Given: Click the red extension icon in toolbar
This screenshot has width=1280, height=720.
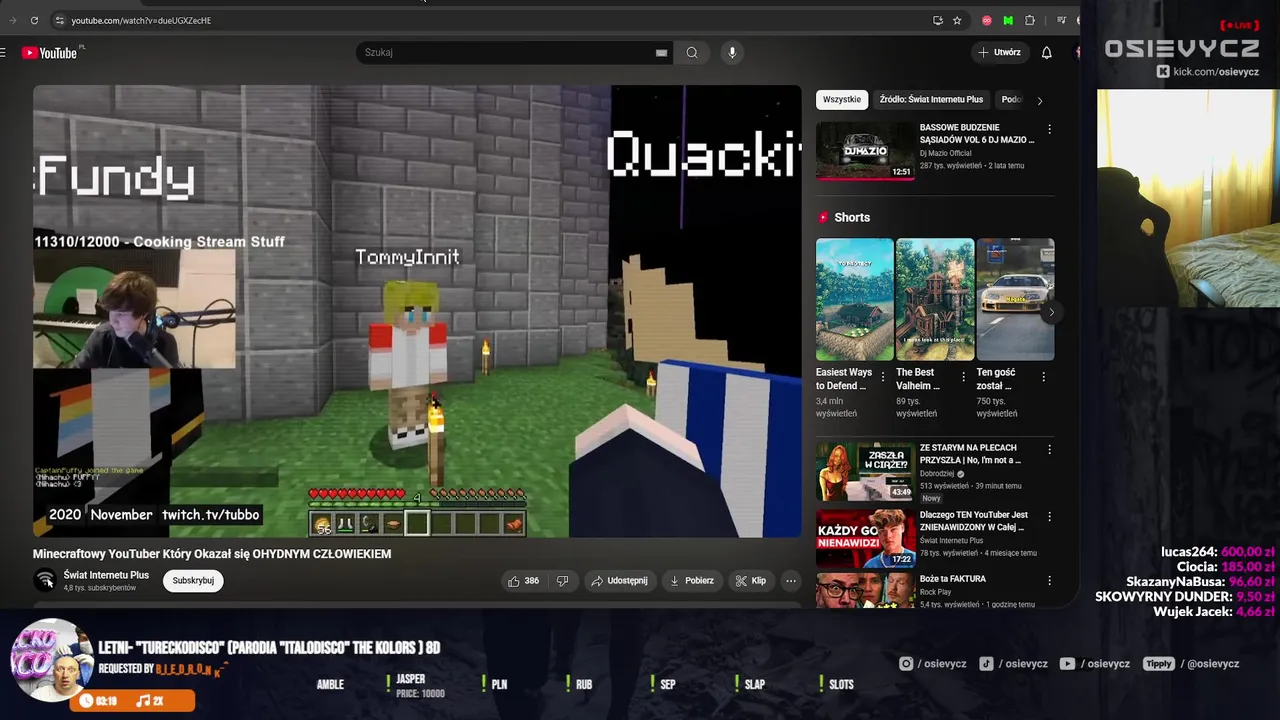Looking at the screenshot, I should (987, 20).
